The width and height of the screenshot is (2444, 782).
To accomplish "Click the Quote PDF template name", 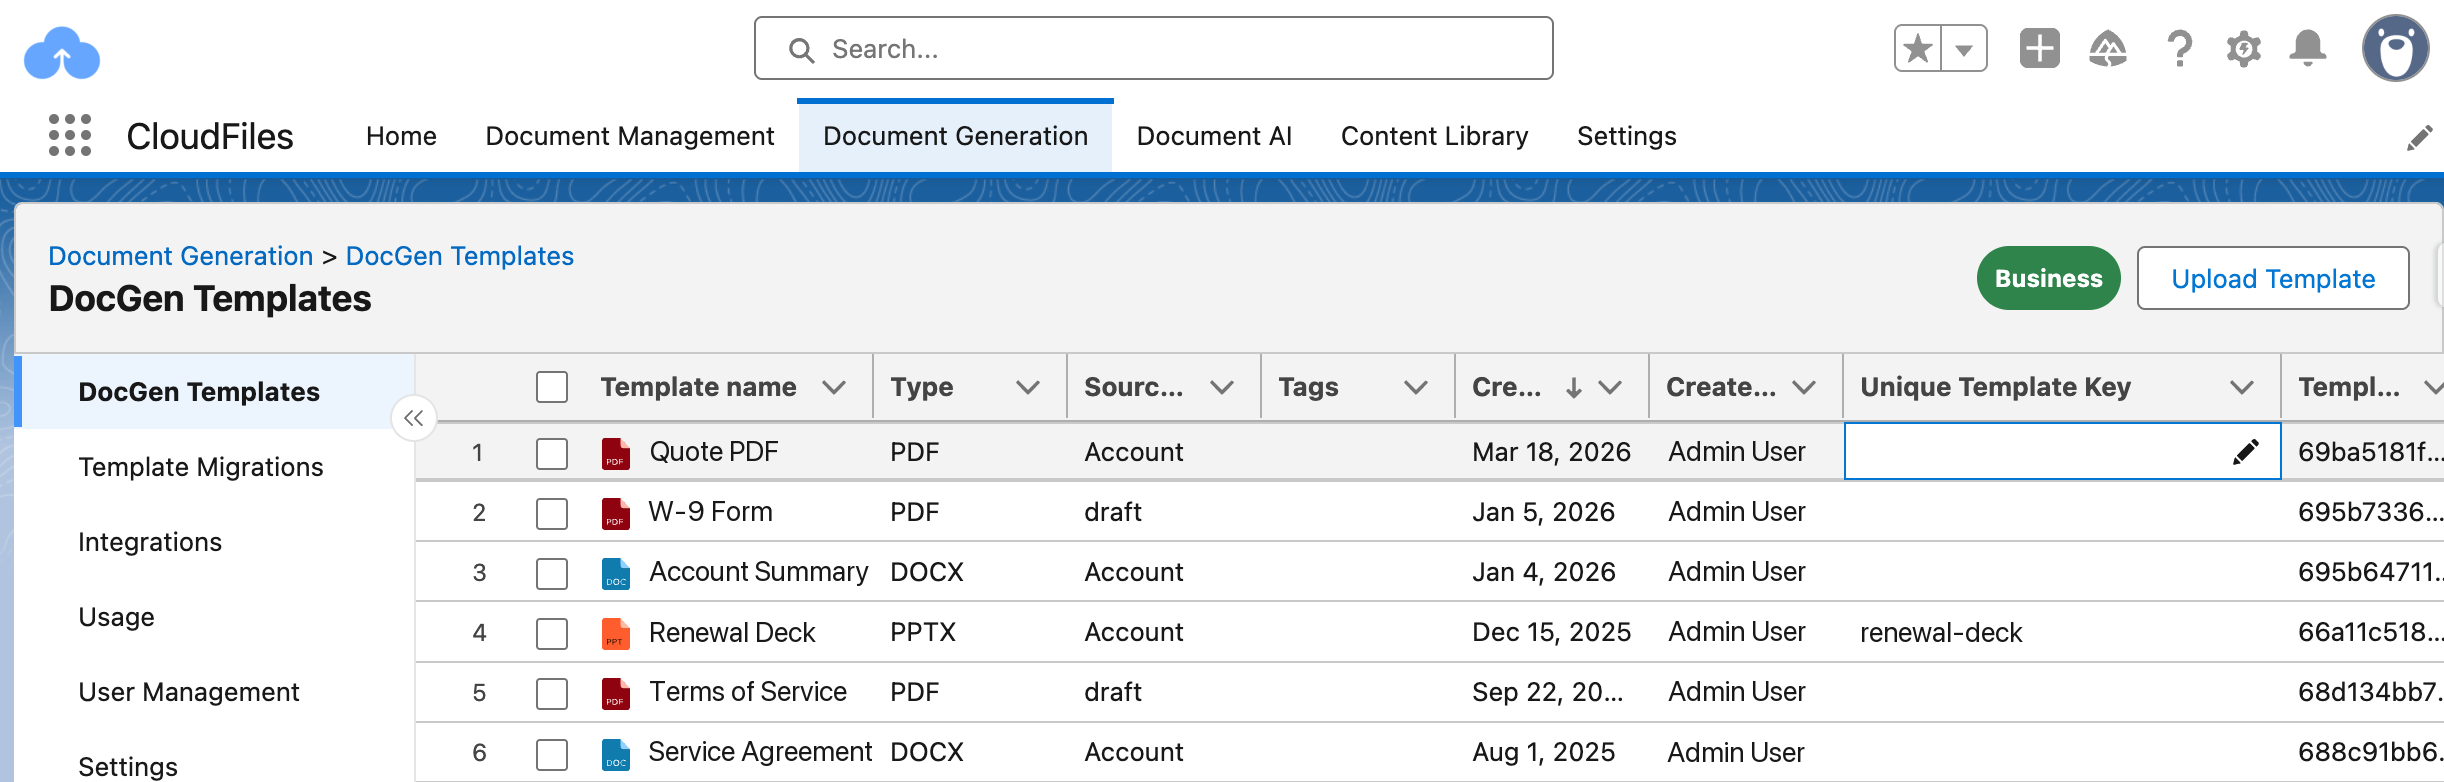I will point(713,452).
